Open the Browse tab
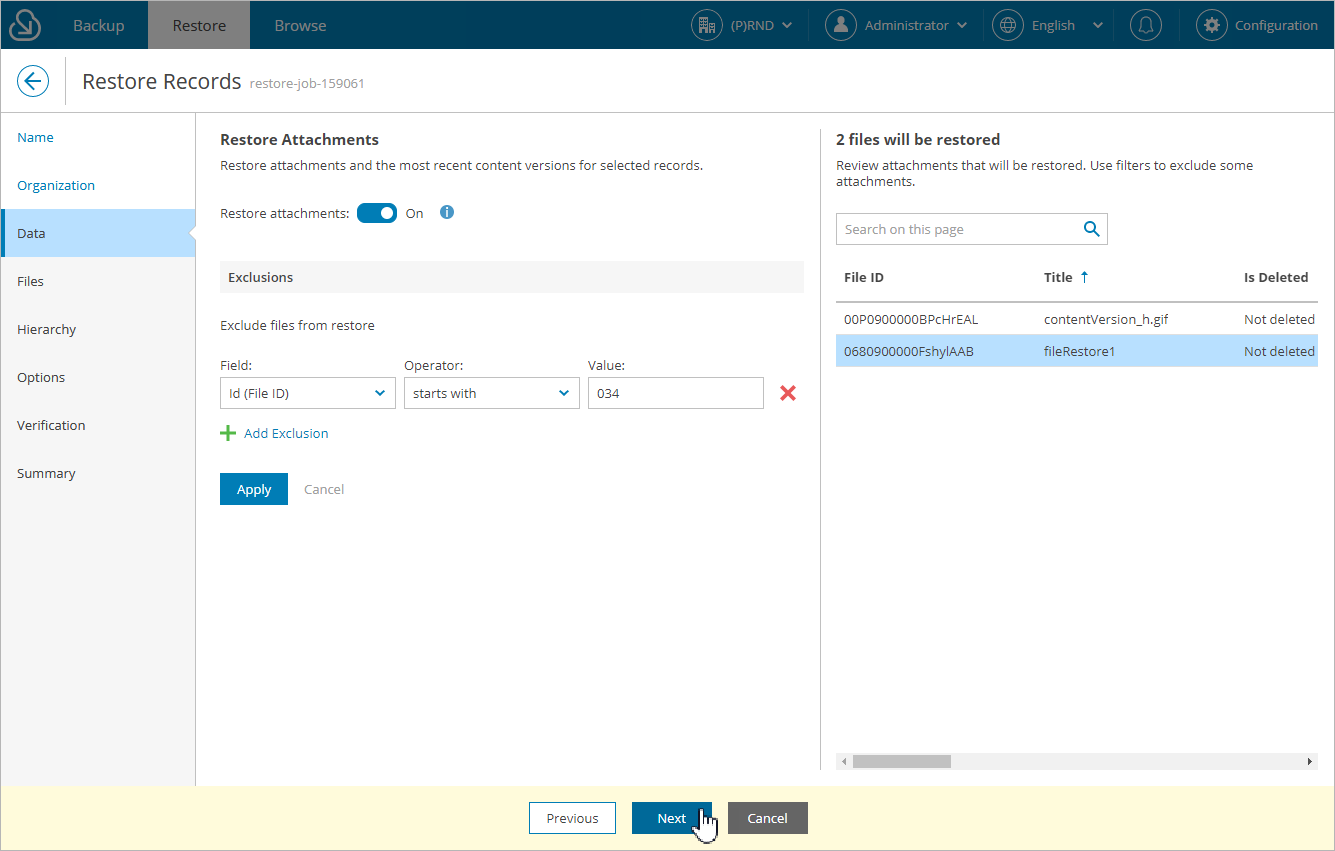 click(x=300, y=25)
